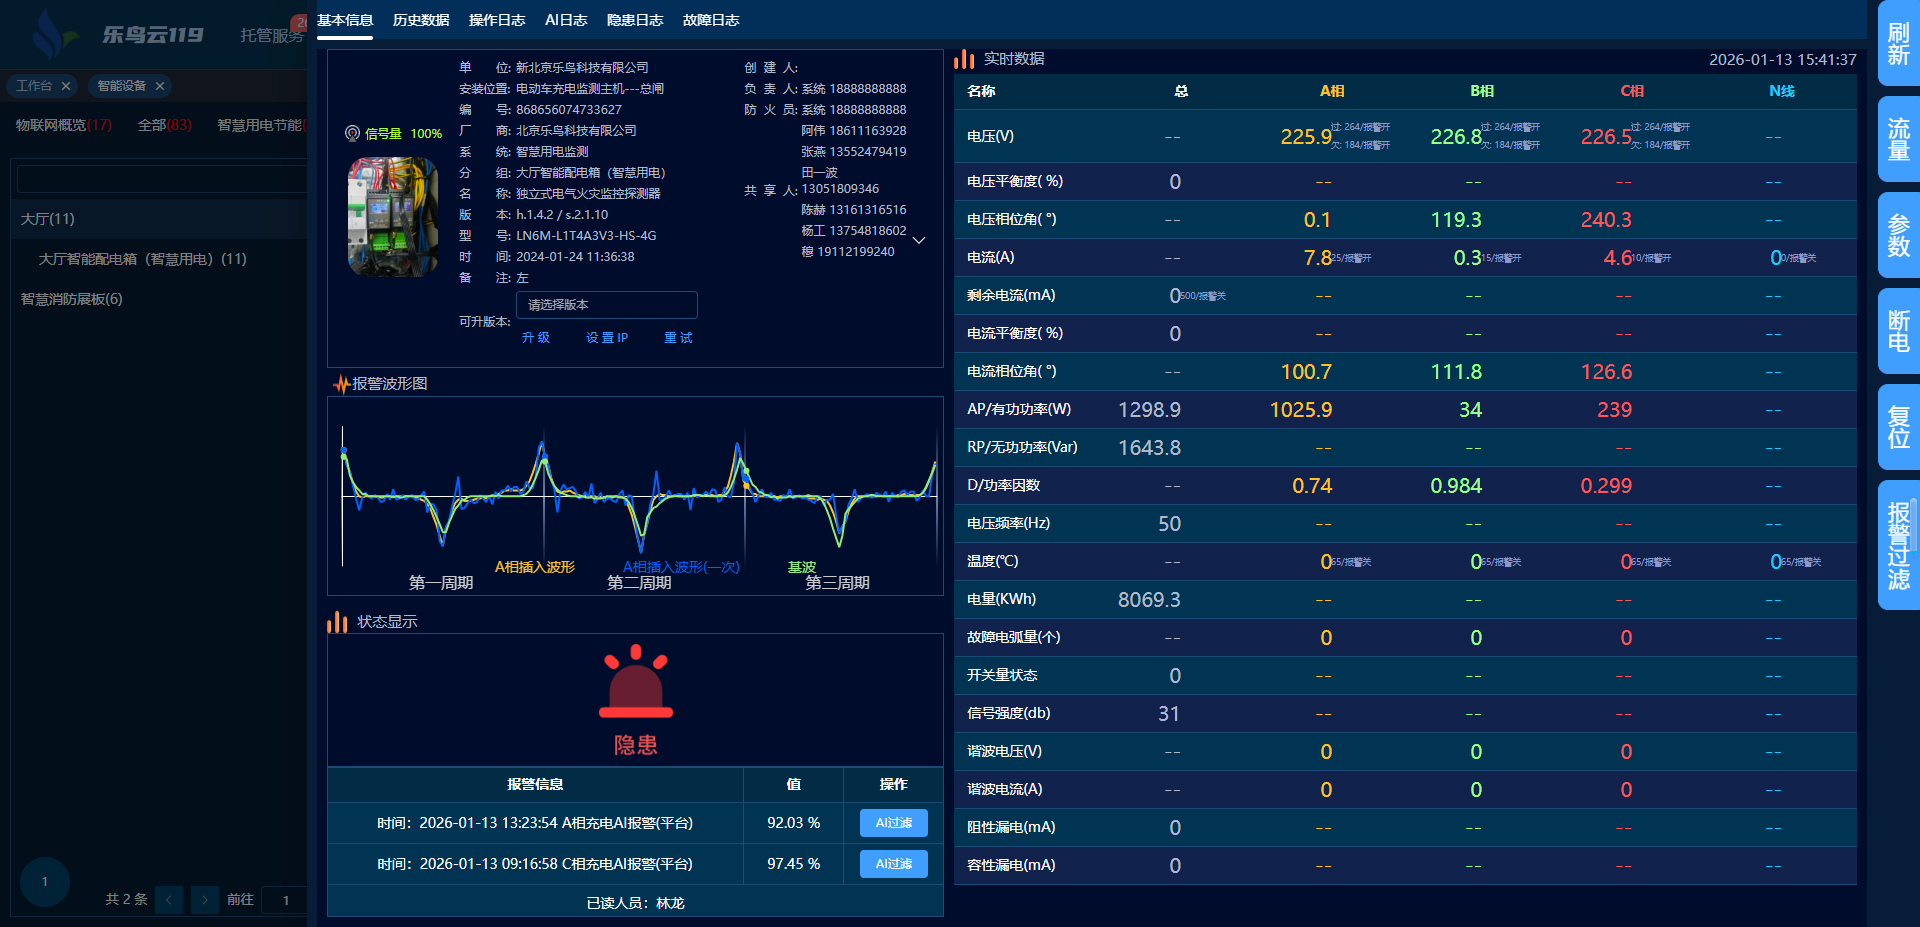Open the device photo thumbnail
Image resolution: width=1920 pixels, height=927 pixels.
(x=392, y=216)
